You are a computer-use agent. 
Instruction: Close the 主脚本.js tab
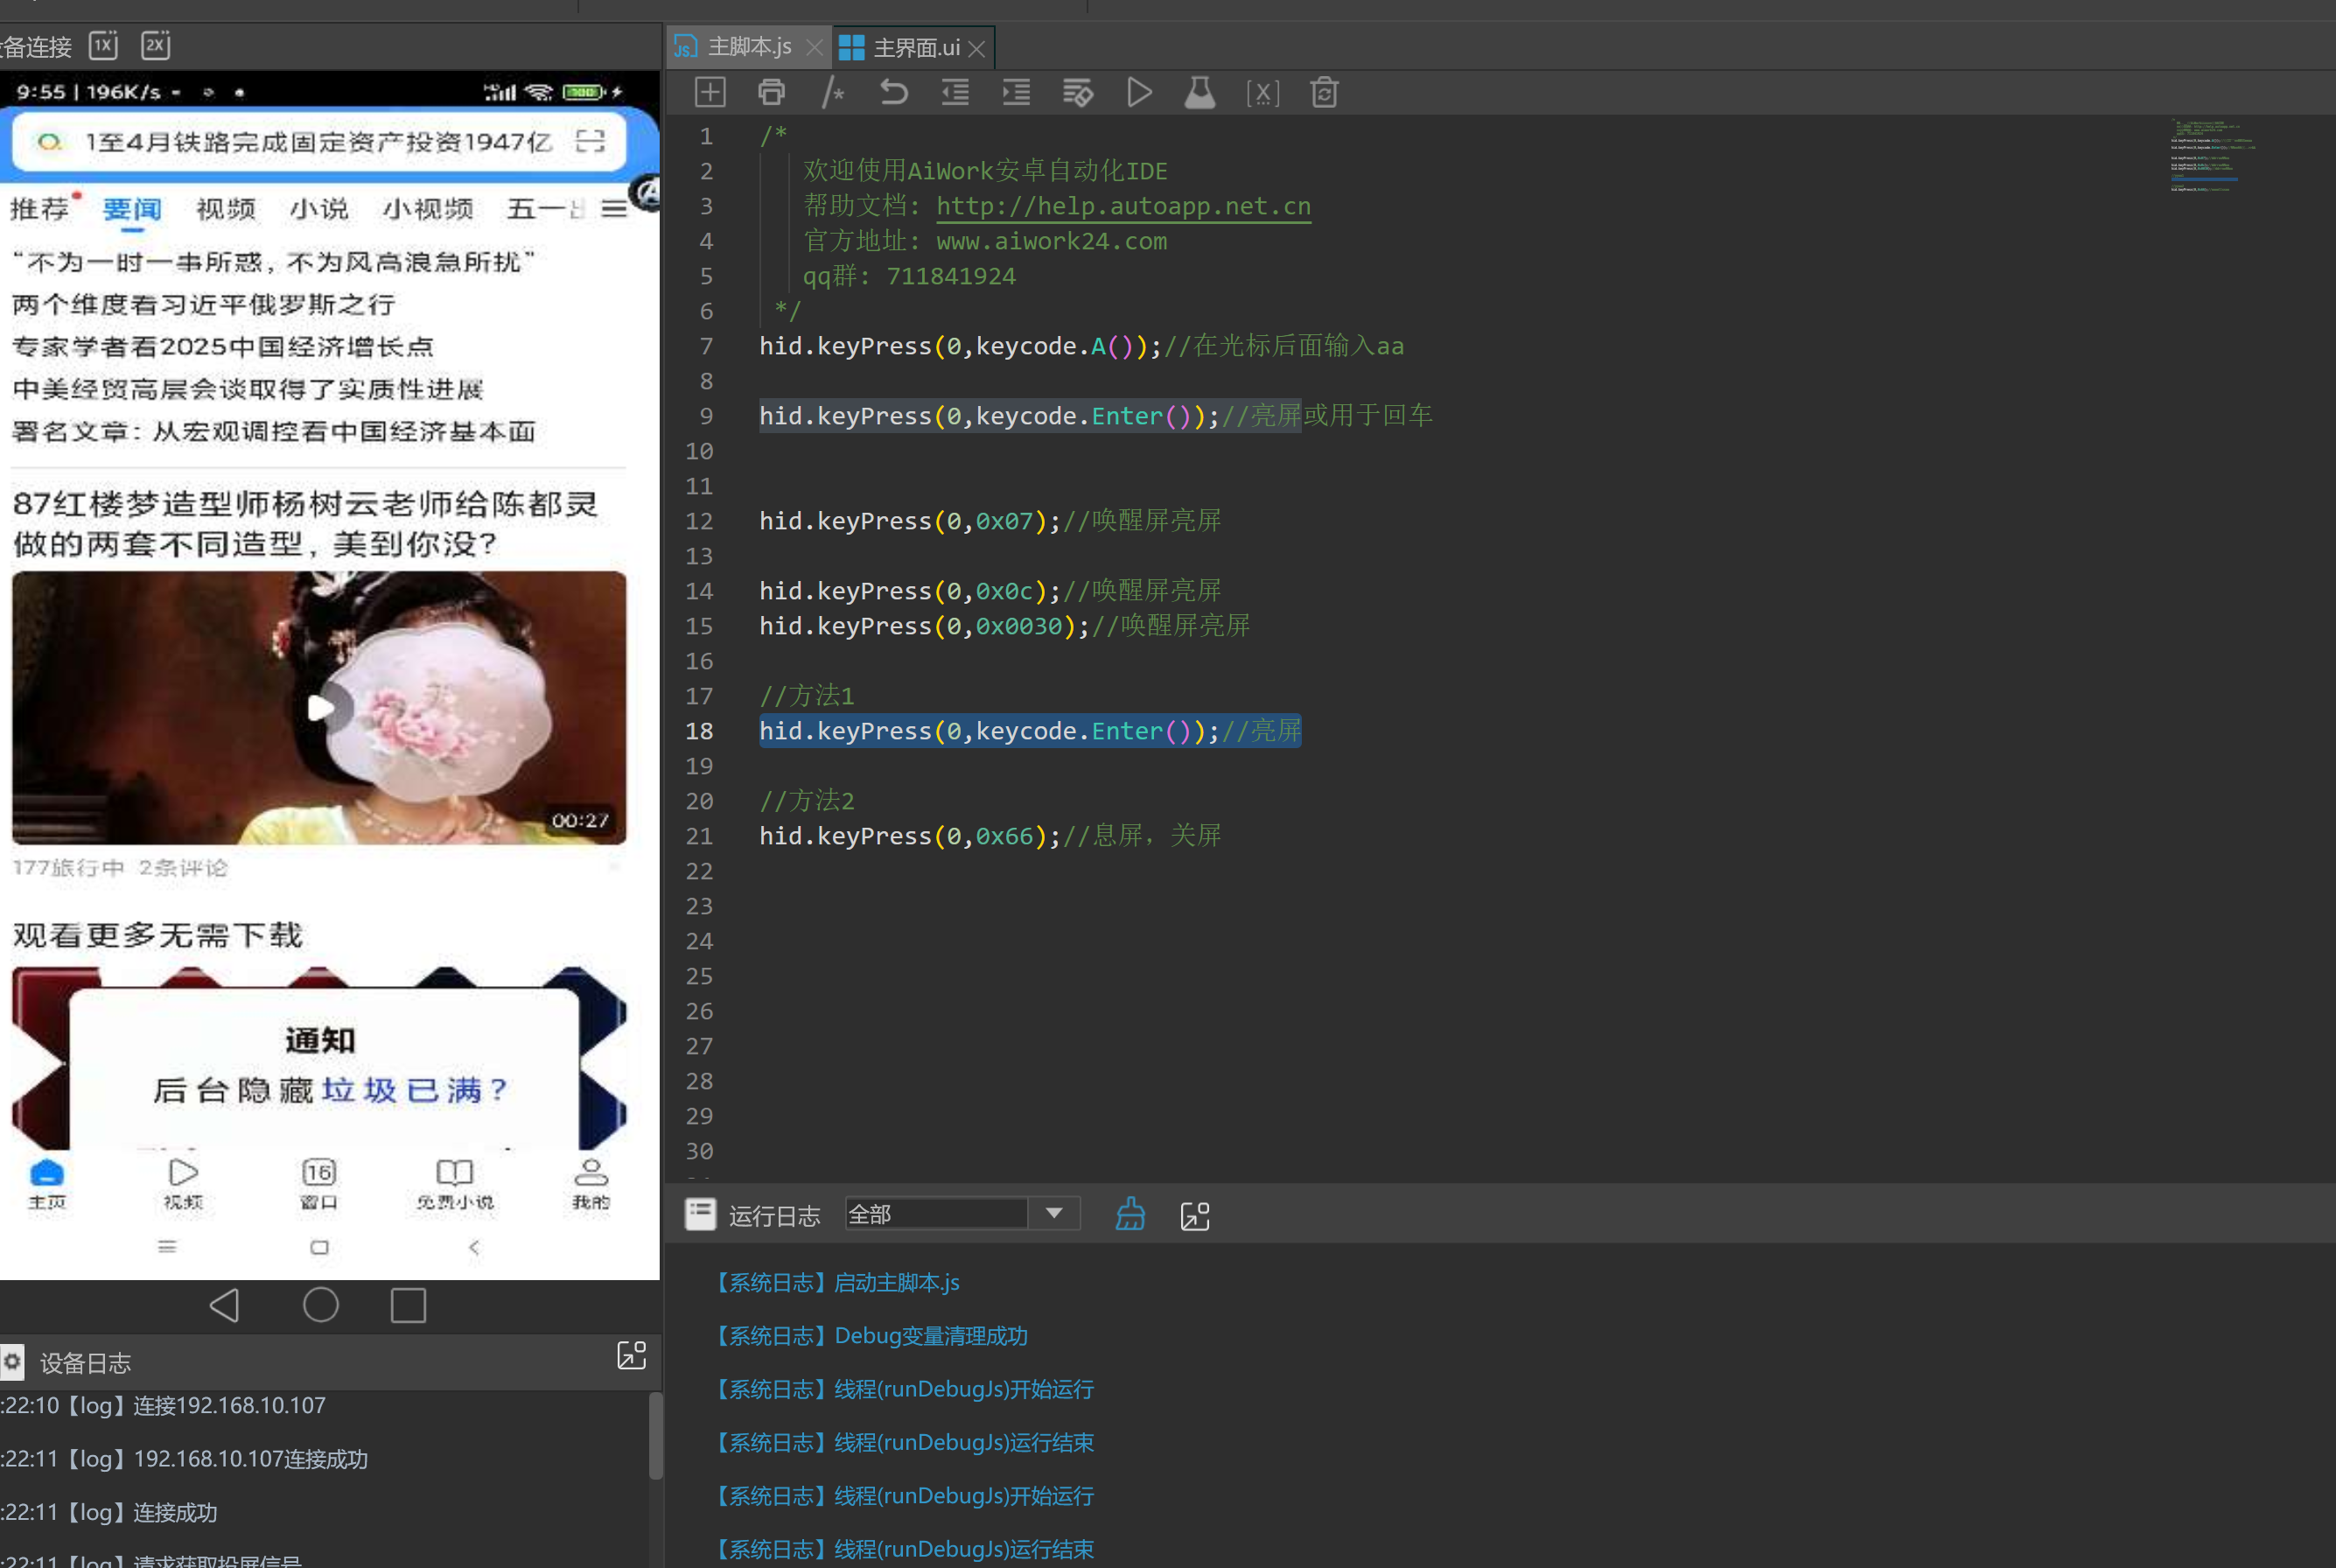point(814,47)
